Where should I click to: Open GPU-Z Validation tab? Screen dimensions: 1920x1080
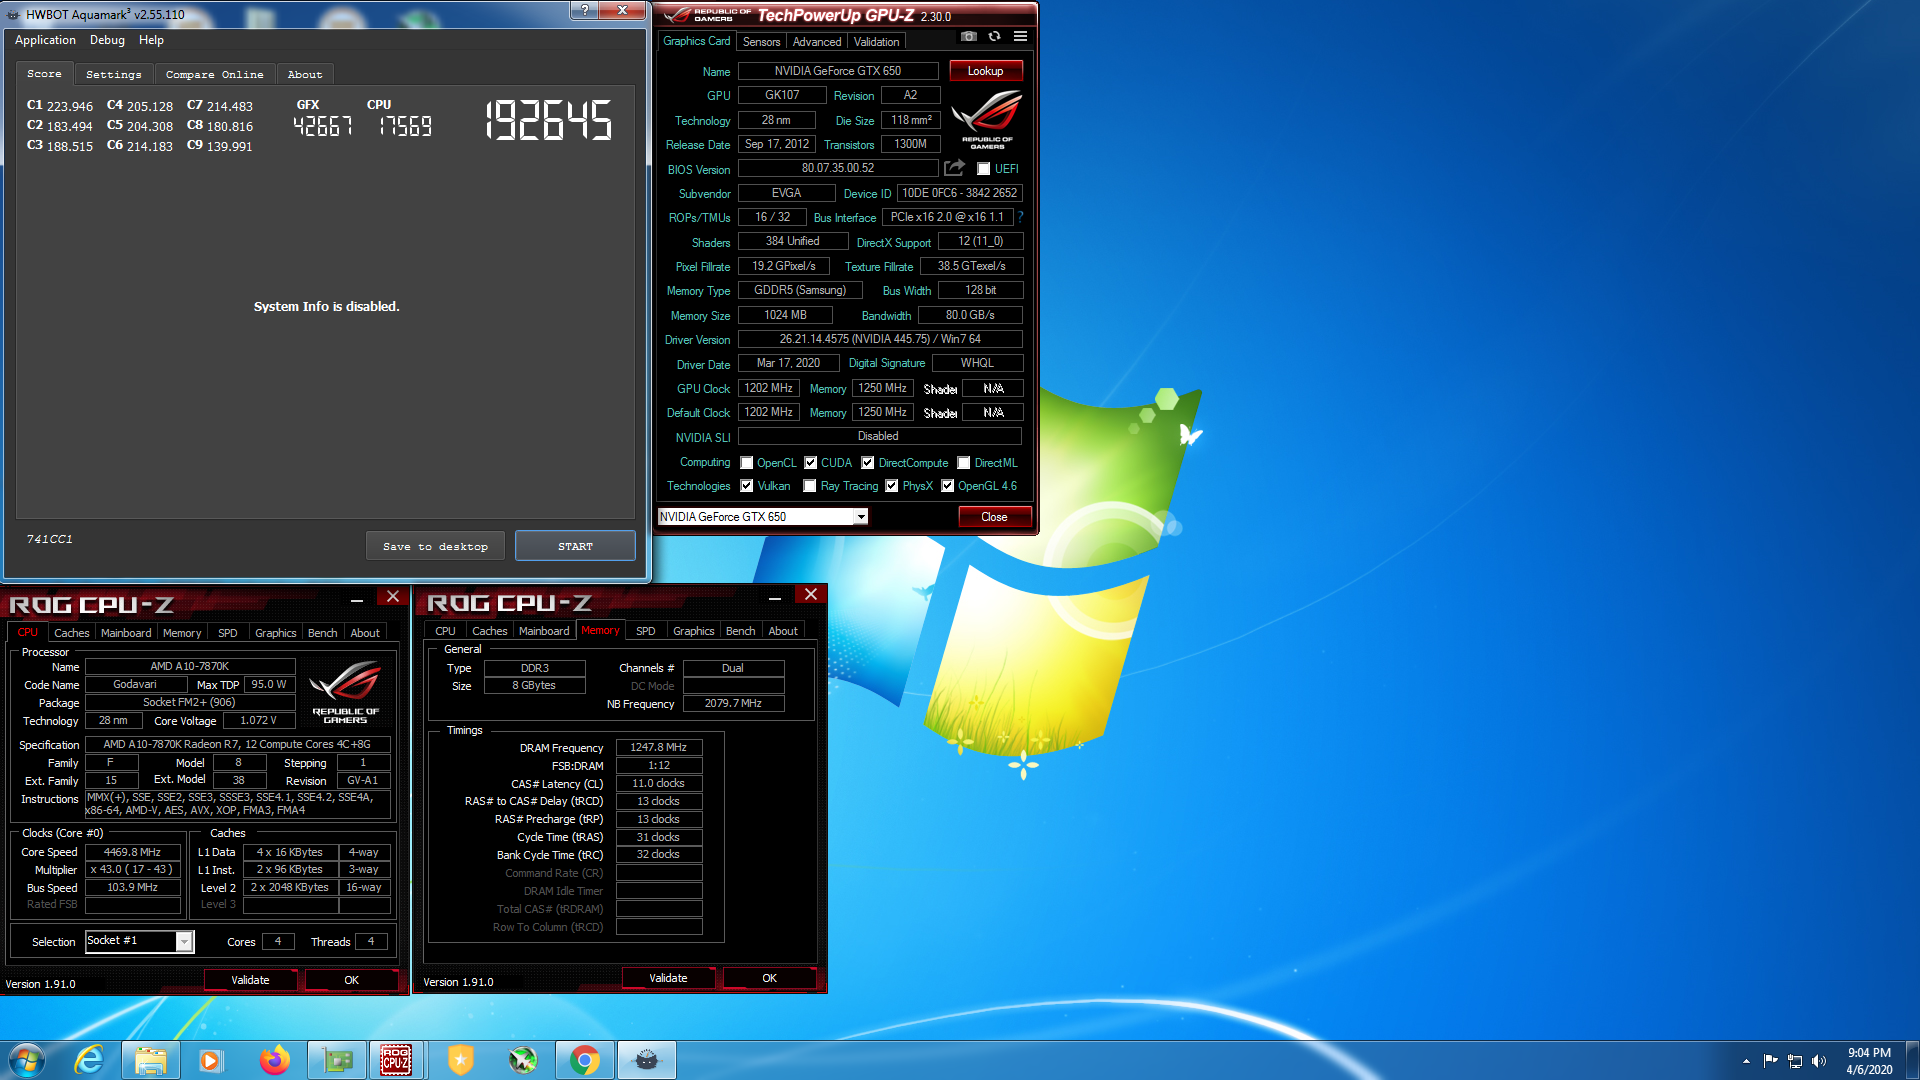pos(877,42)
